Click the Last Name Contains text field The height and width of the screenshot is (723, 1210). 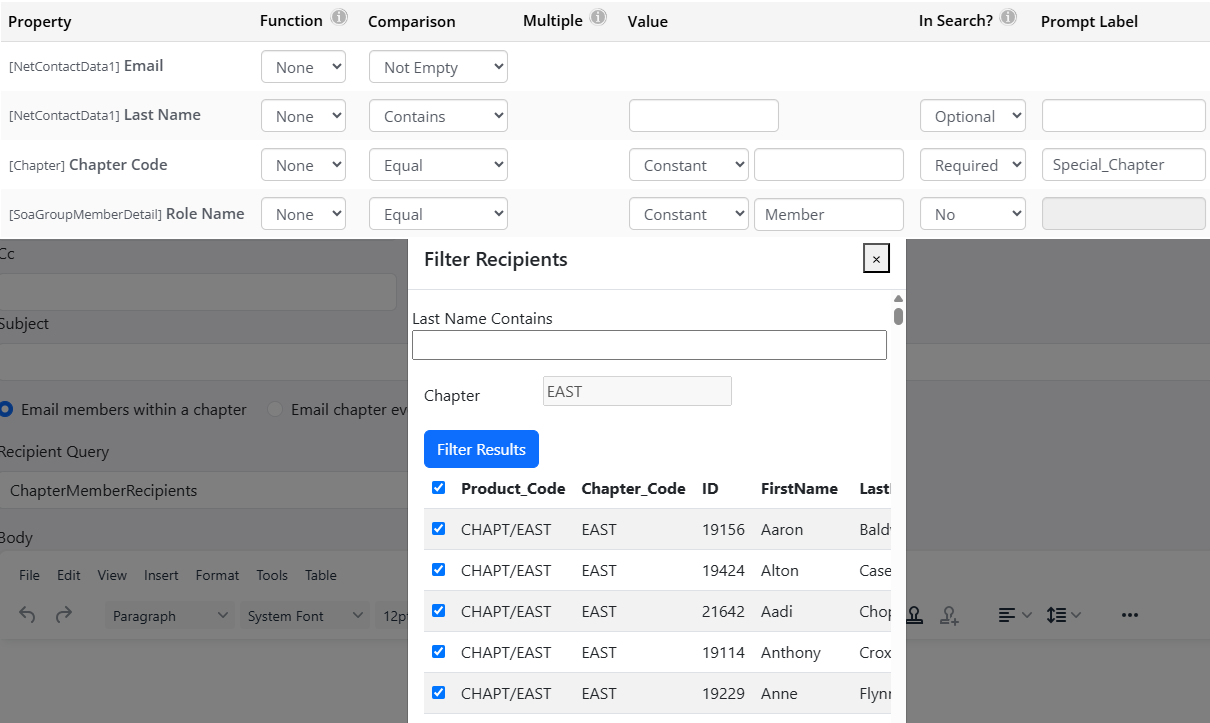(x=649, y=345)
